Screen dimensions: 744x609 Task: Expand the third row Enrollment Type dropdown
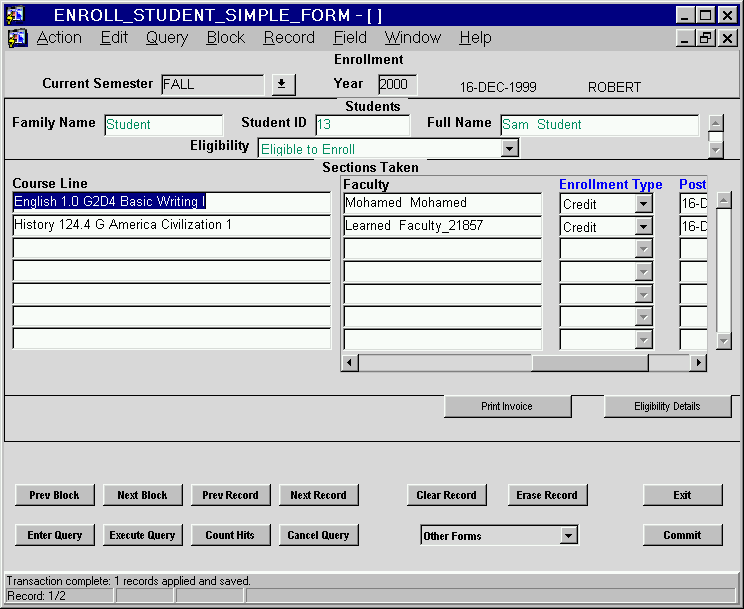(643, 249)
